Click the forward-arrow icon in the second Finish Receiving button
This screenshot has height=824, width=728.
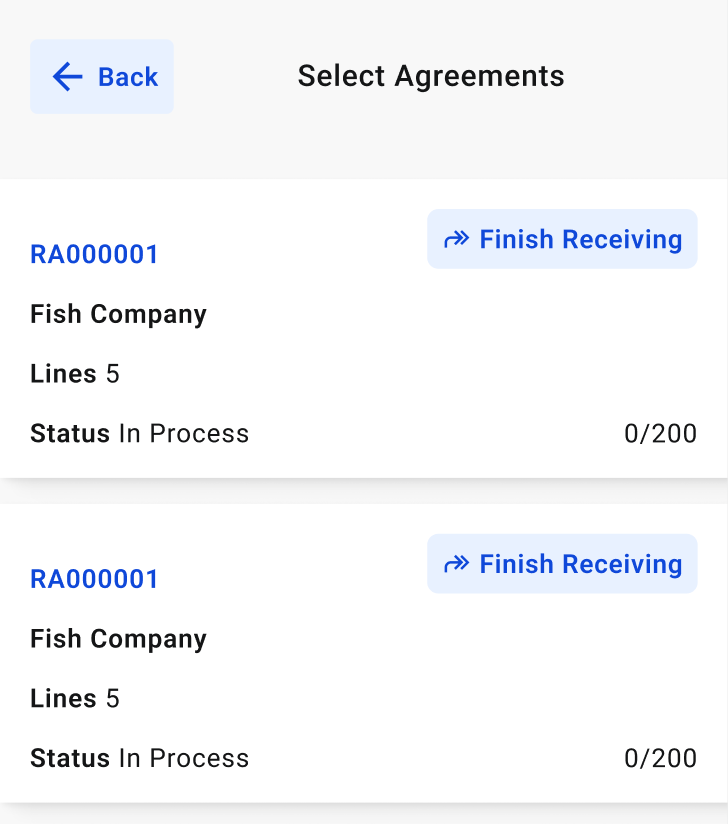(457, 565)
